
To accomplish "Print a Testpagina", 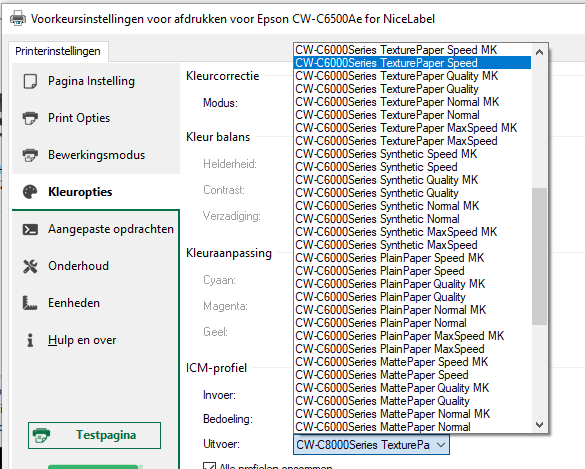I will coord(94,435).
